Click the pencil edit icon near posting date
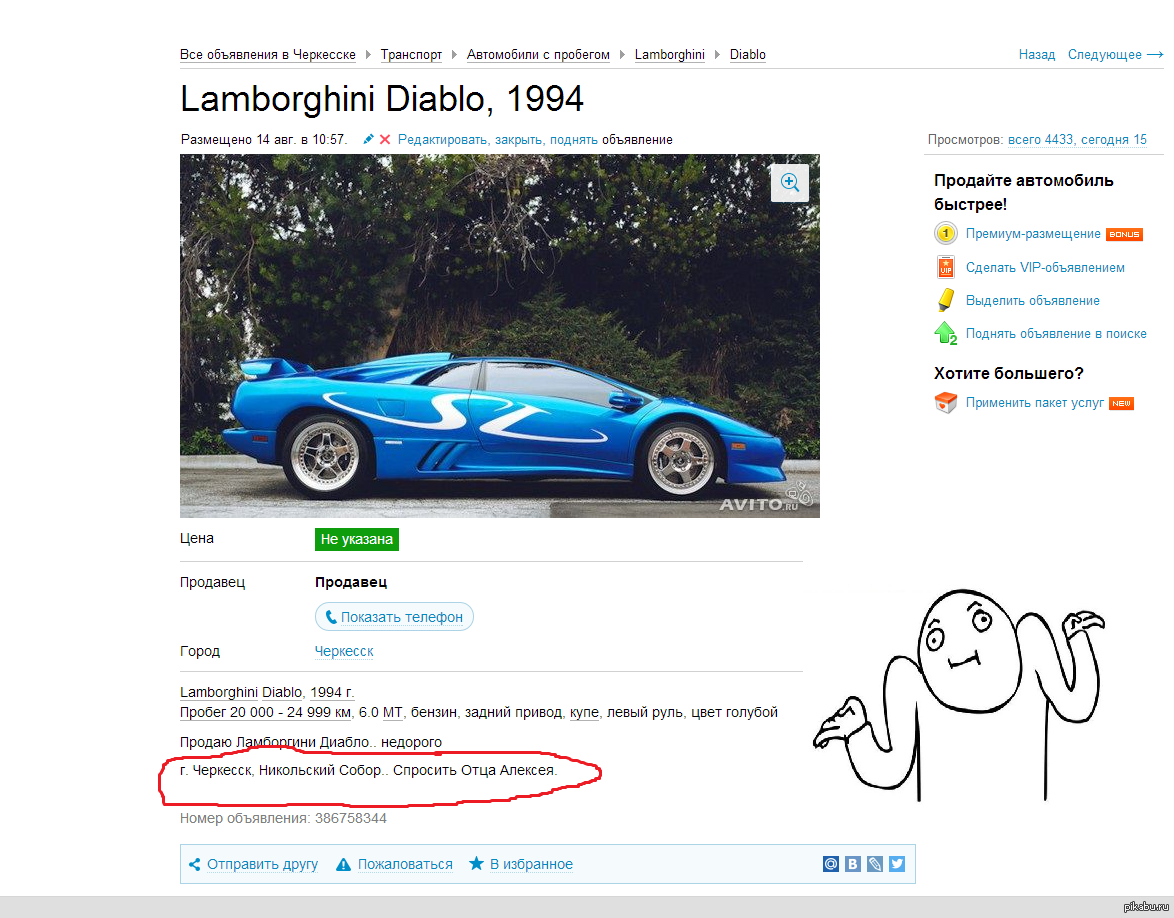Viewport: 1174px width, 918px height. (368, 139)
